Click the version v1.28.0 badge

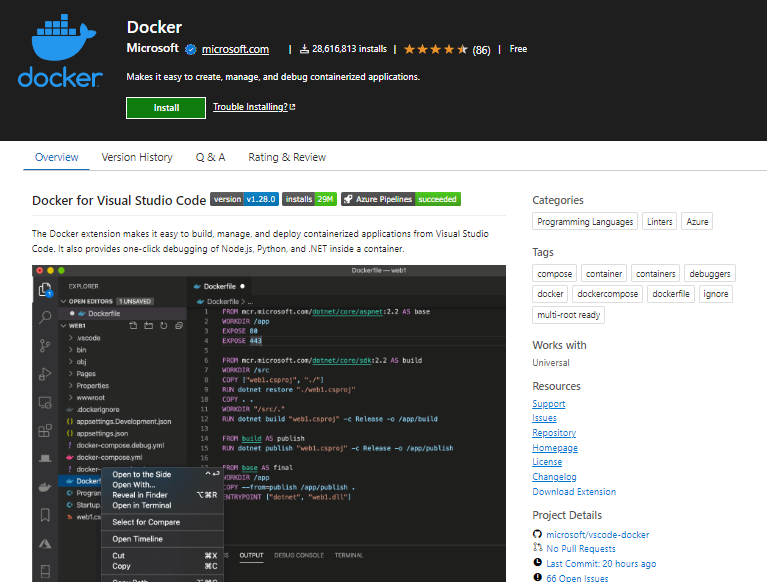(244, 199)
